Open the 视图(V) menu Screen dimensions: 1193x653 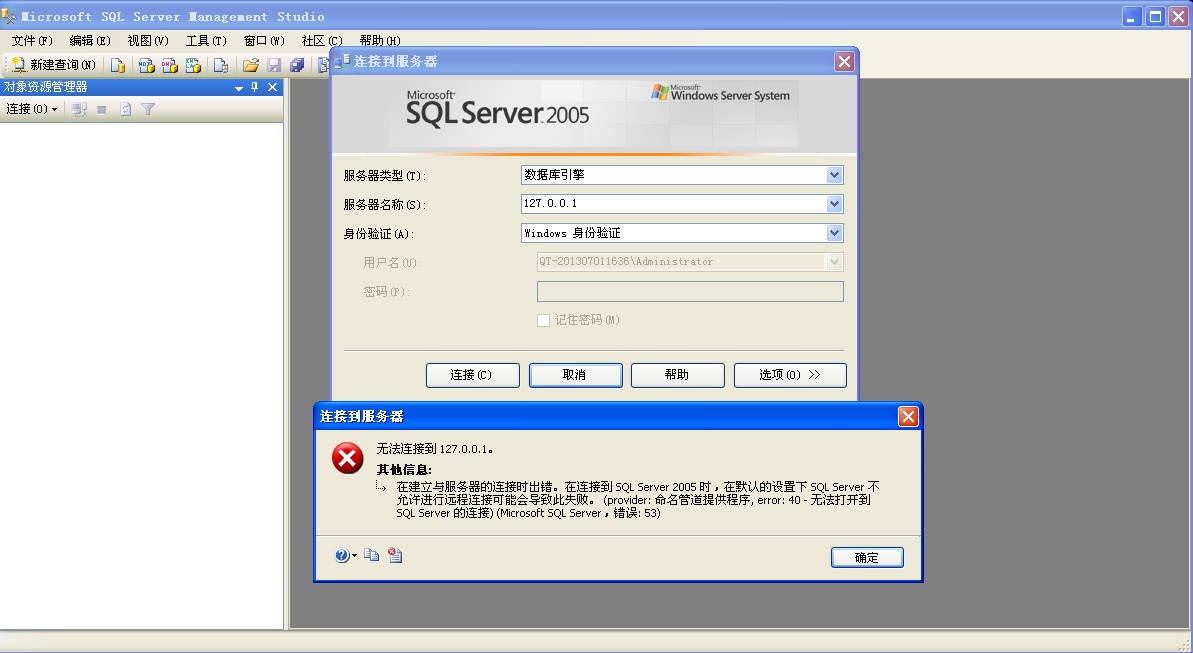coord(148,41)
